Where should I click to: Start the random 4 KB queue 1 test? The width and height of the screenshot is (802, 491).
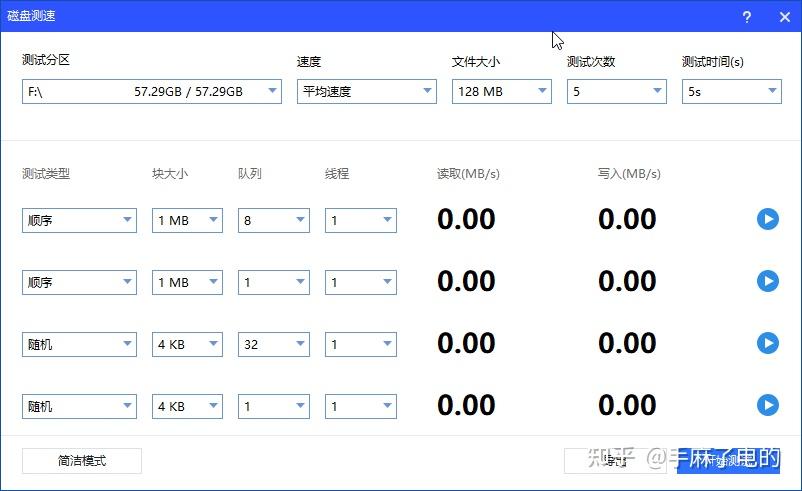coord(768,405)
